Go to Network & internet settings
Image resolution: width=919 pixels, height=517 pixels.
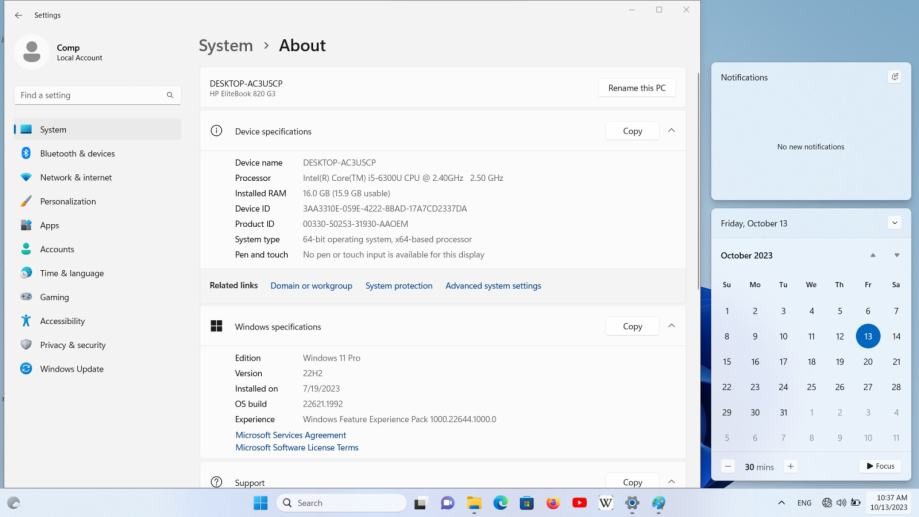coord(75,177)
